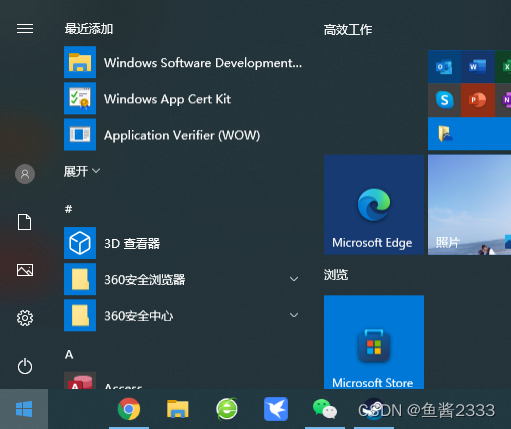
Task: Click the 高效工作 group title
Action: [348, 30]
